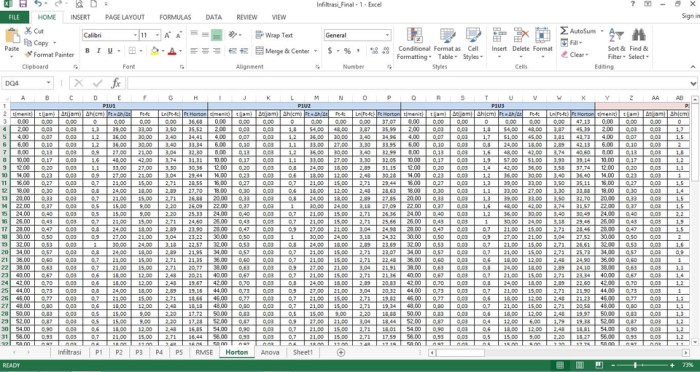Add a new sheet with the plus icon
Screen dimensions: 700x372
click(341, 352)
